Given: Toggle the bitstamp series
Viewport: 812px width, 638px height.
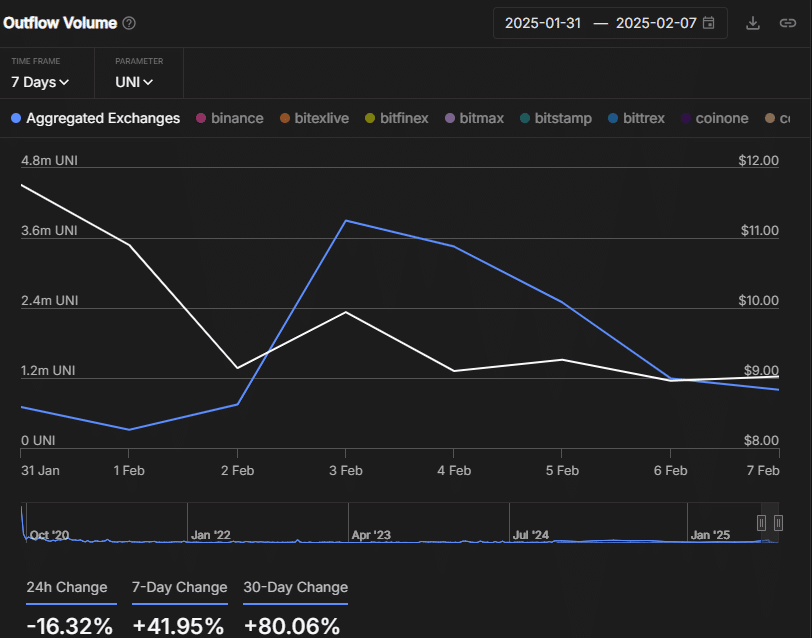Looking at the screenshot, I should click(x=555, y=118).
